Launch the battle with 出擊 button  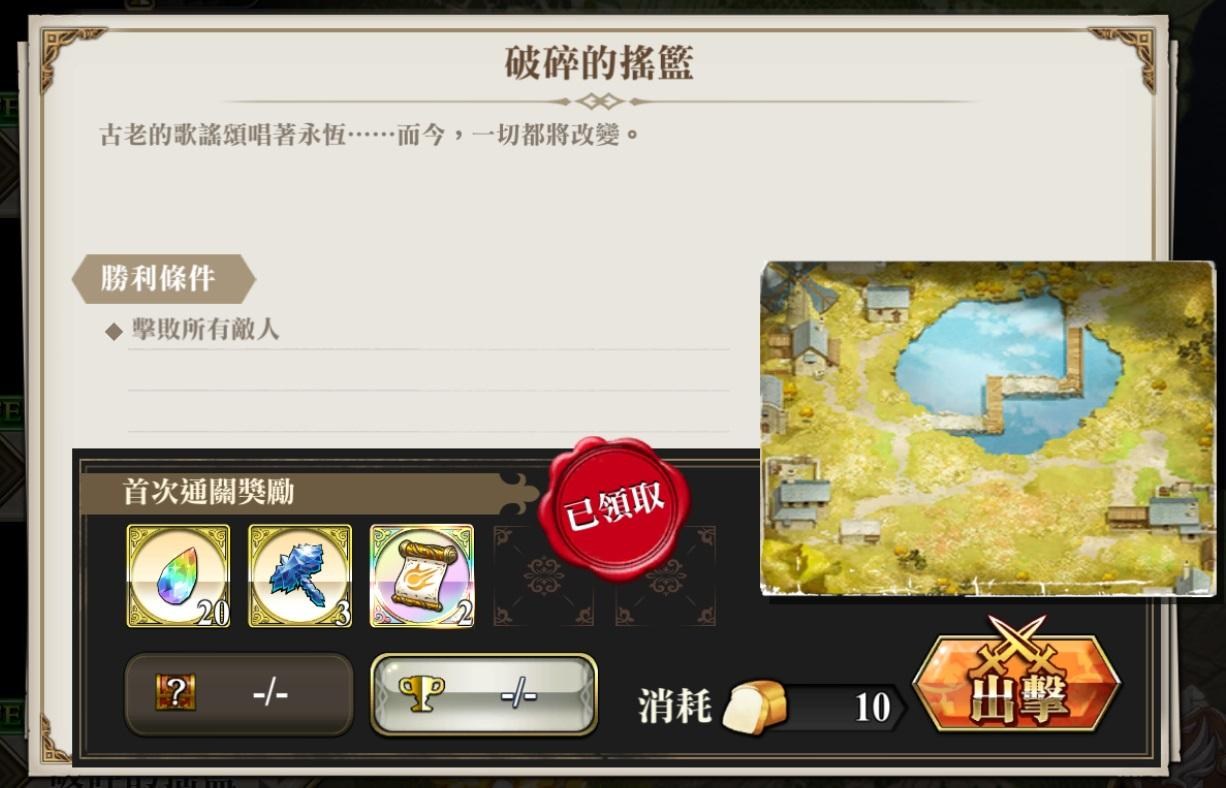(x=1016, y=684)
